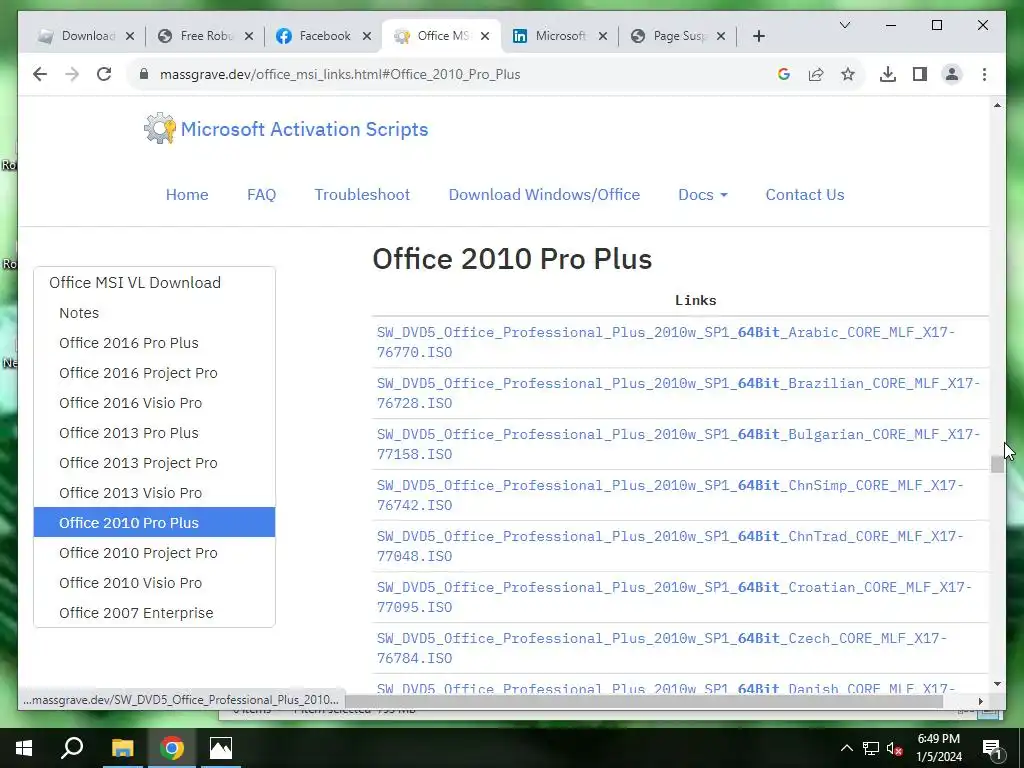The height and width of the screenshot is (768, 1024).
Task: Go back with the browser back arrow
Action: point(40,74)
